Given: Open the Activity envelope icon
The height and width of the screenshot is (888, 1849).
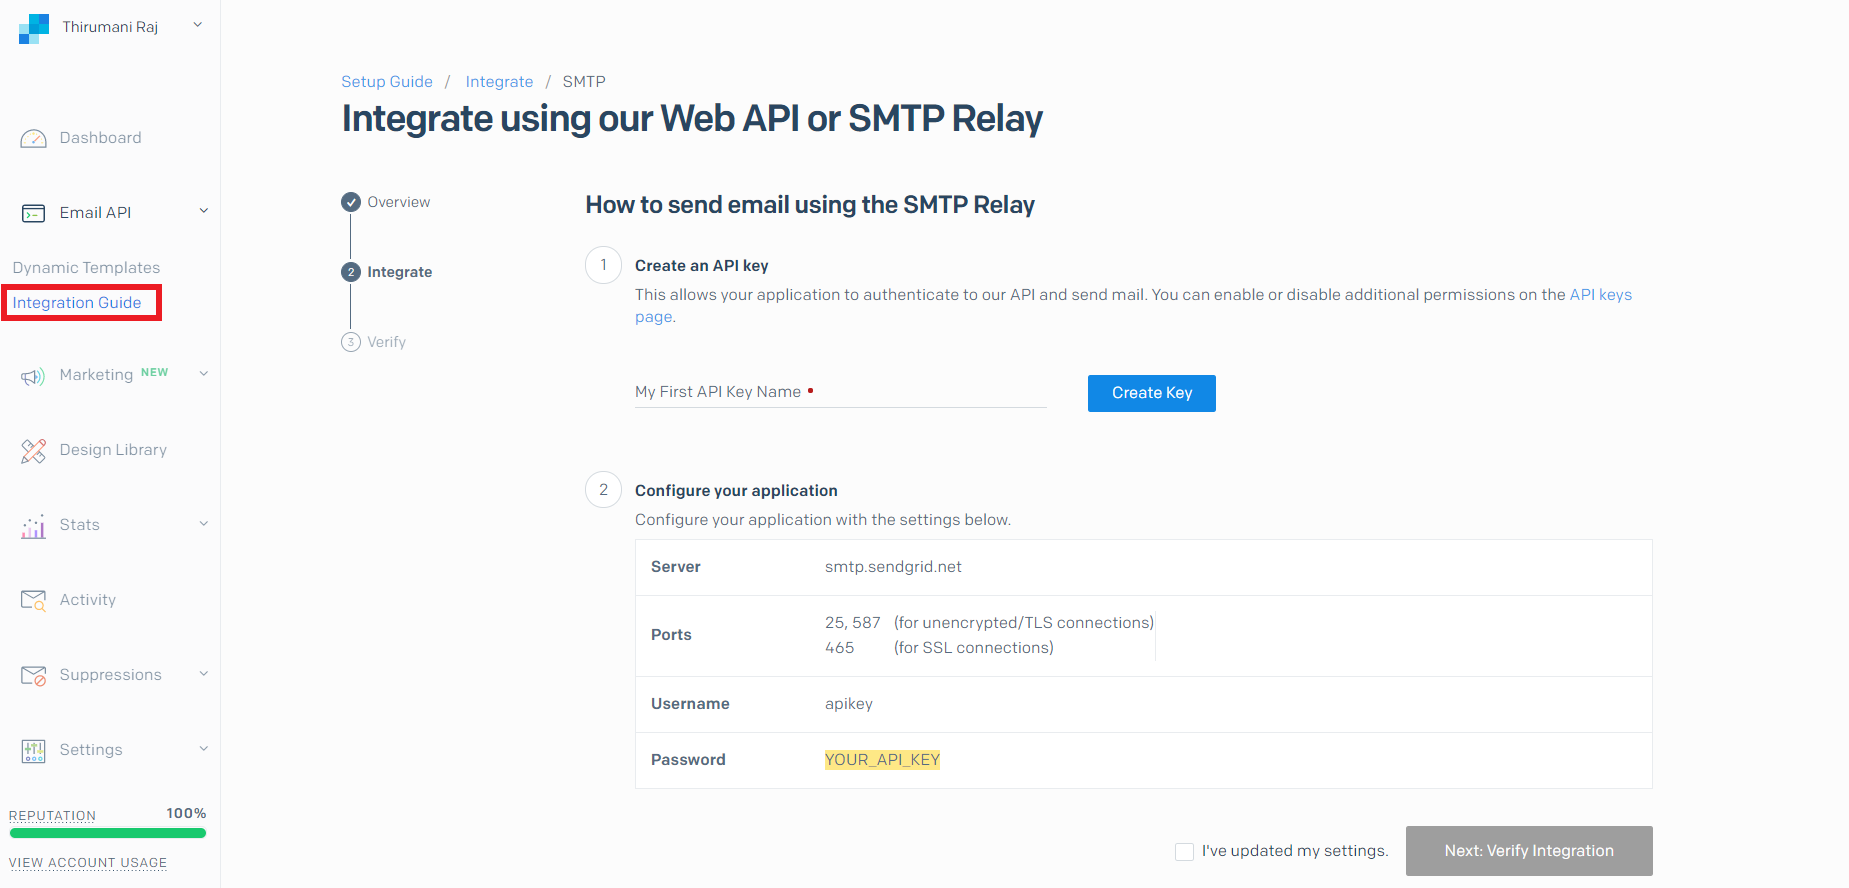Looking at the screenshot, I should pos(33,600).
